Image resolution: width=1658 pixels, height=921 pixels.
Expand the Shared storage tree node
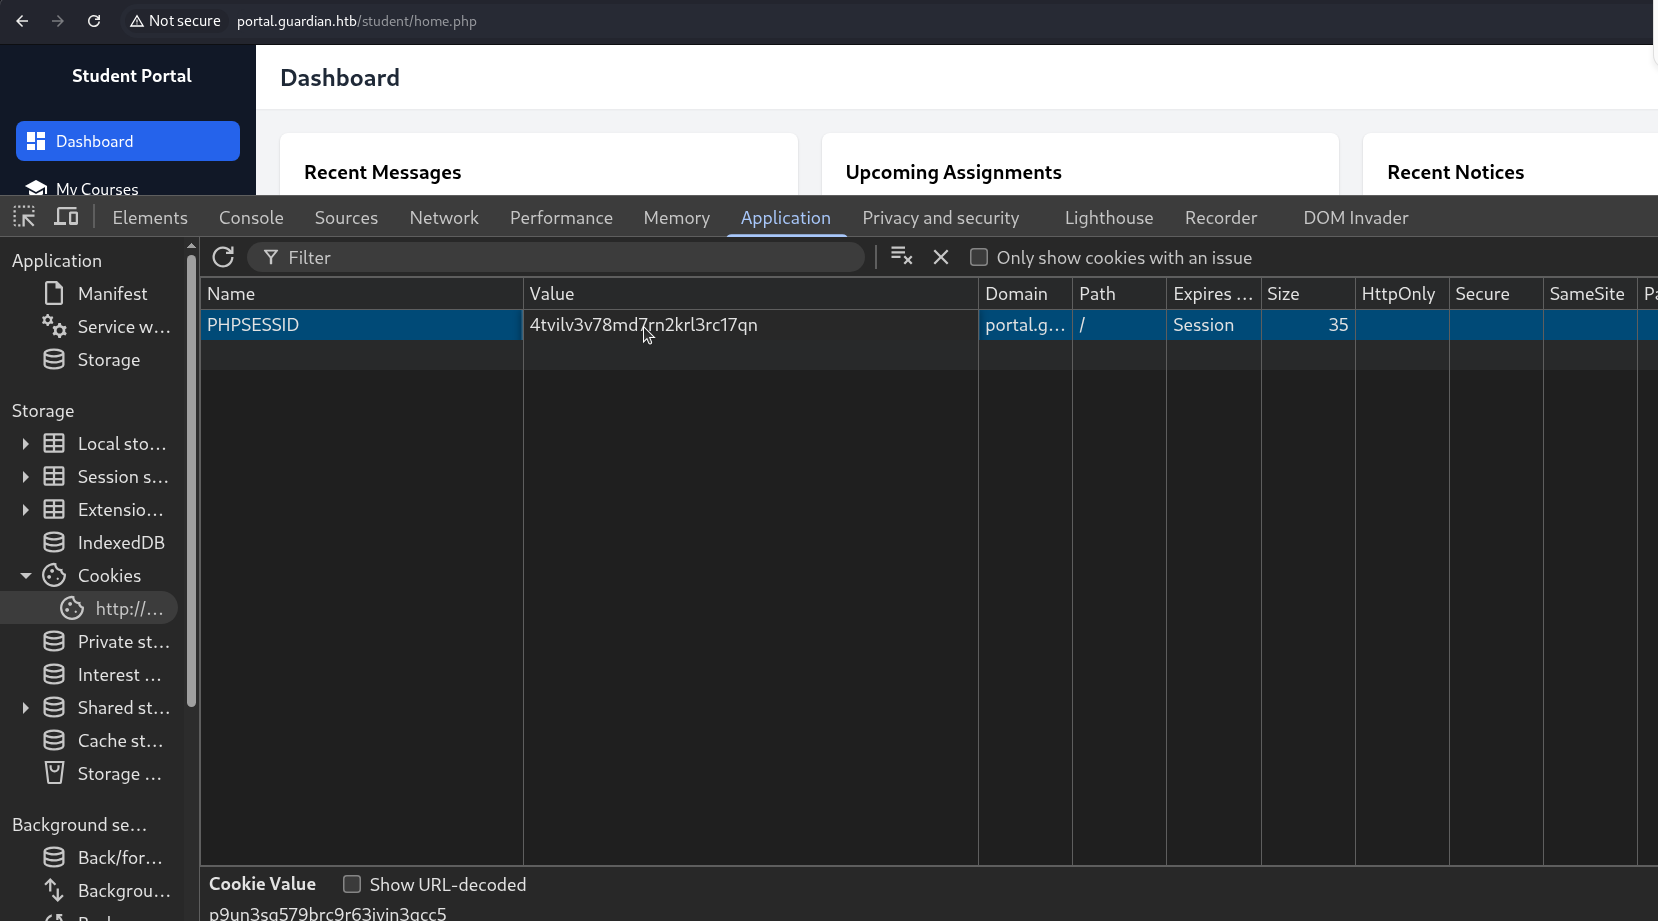pos(26,708)
